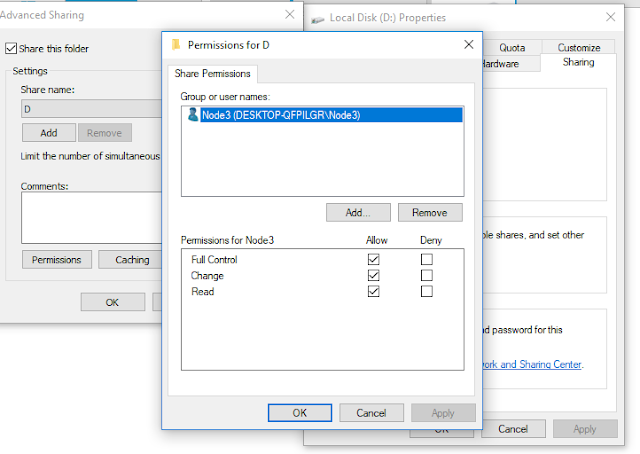Open Caching settings in Advanced Sharing
Screen dimensions: 640x454
pyautogui.click(x=130, y=260)
